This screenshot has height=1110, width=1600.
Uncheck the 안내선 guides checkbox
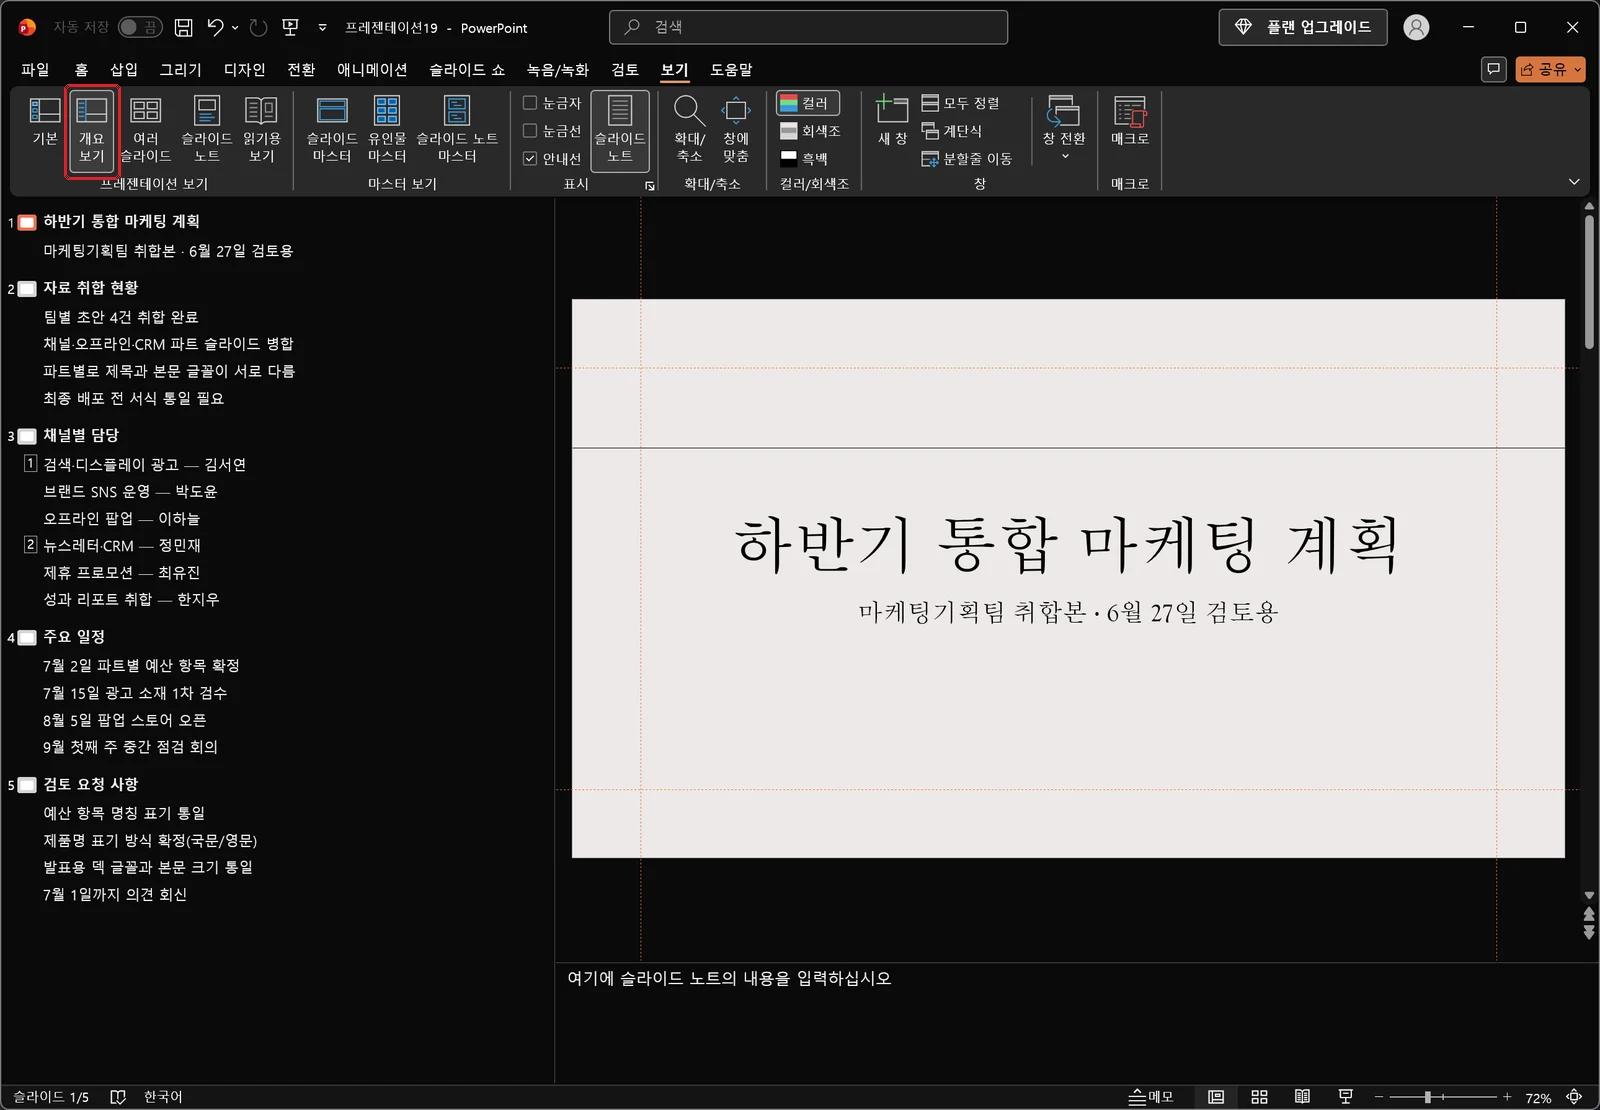click(x=530, y=158)
